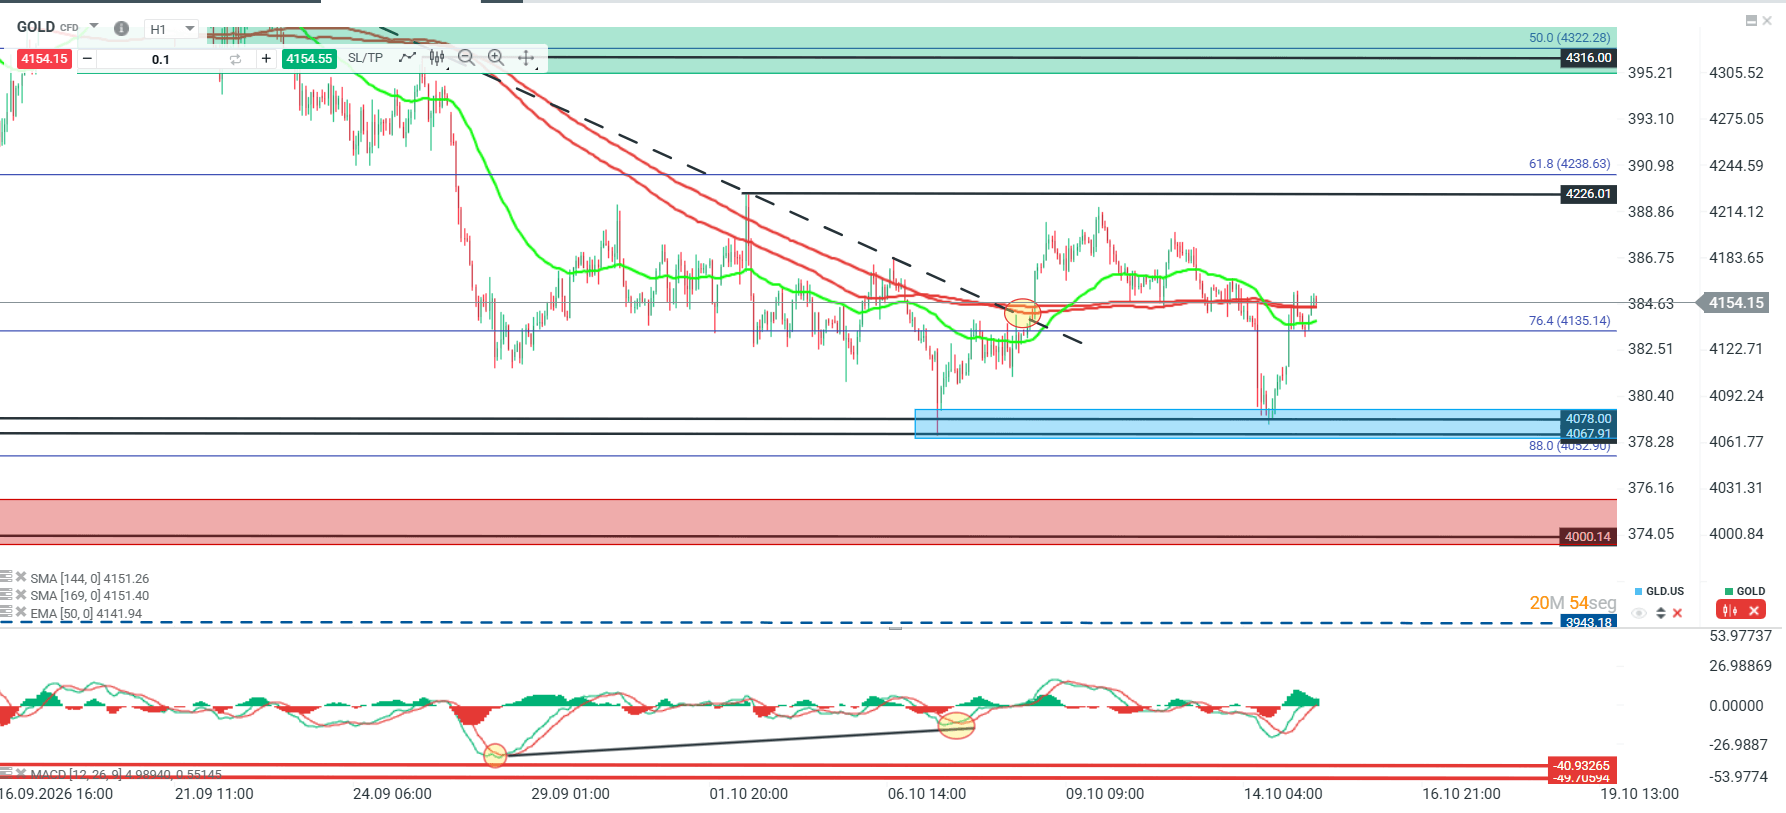Open the H1 timeframe dropdown
The width and height of the screenshot is (1786, 813).
click(x=172, y=29)
